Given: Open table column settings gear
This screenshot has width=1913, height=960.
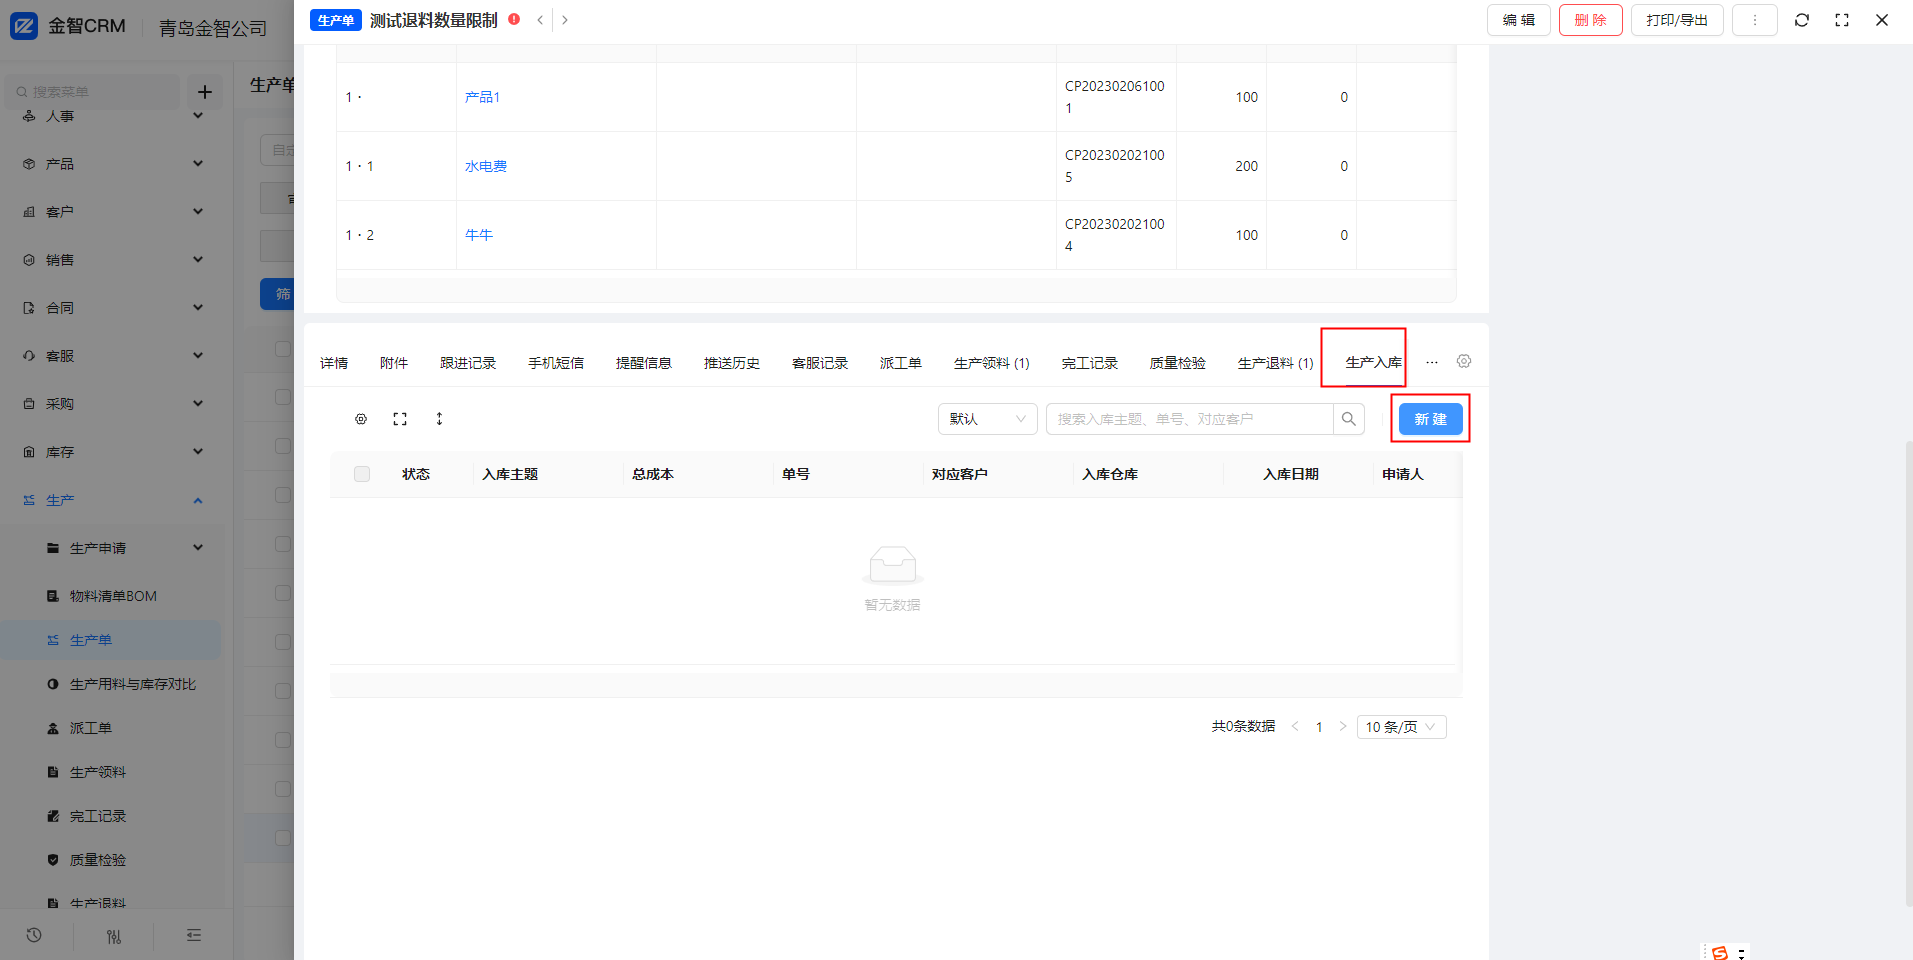Looking at the screenshot, I should click(361, 419).
